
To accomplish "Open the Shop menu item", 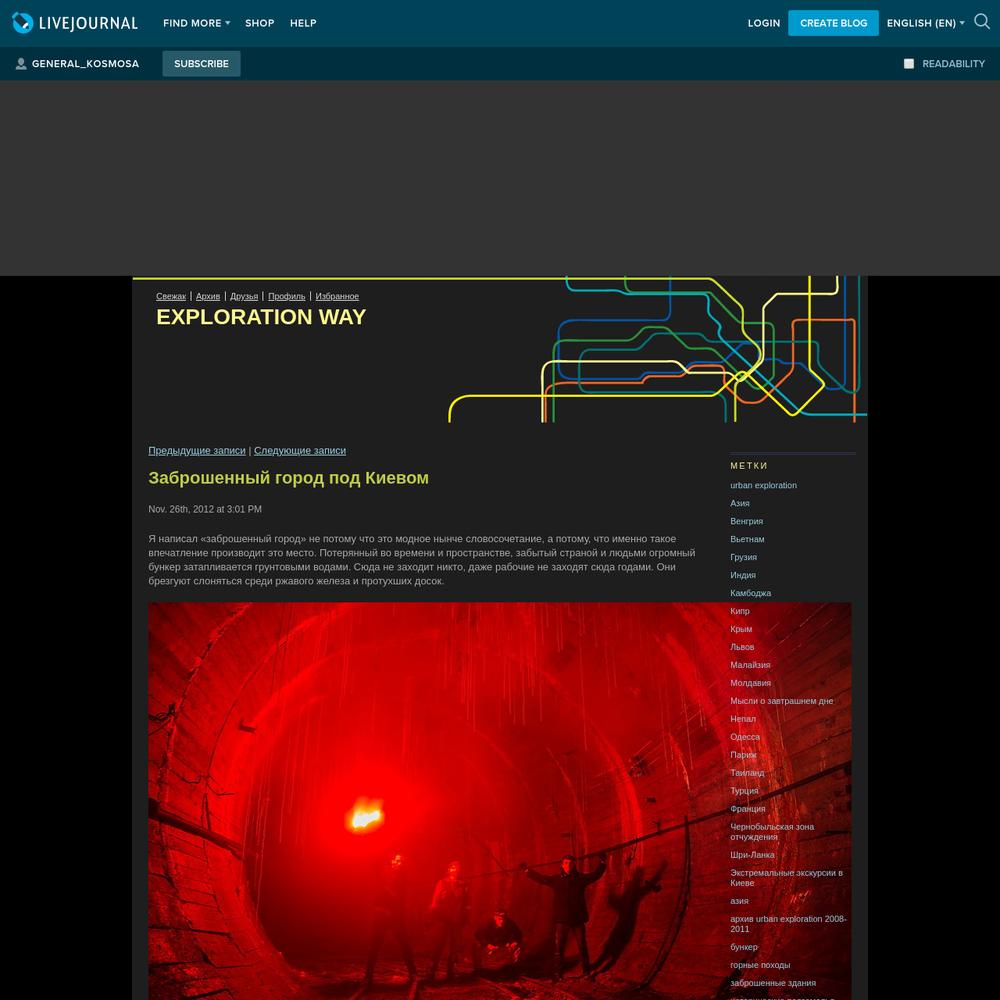I will [x=260, y=23].
